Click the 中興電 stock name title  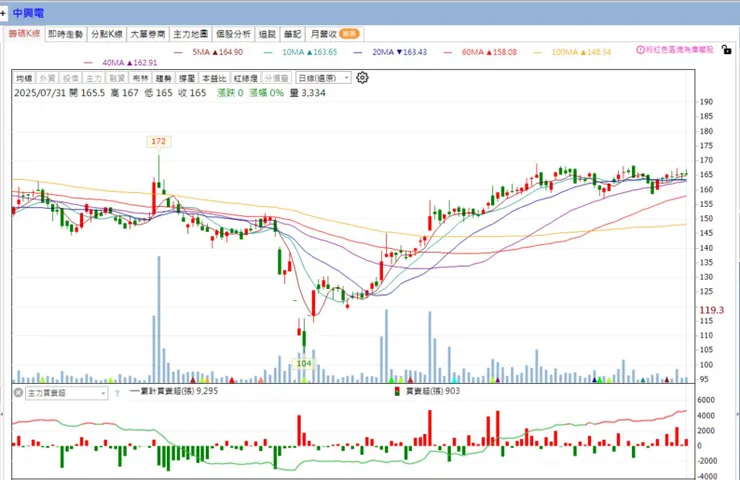pyautogui.click(x=28, y=13)
